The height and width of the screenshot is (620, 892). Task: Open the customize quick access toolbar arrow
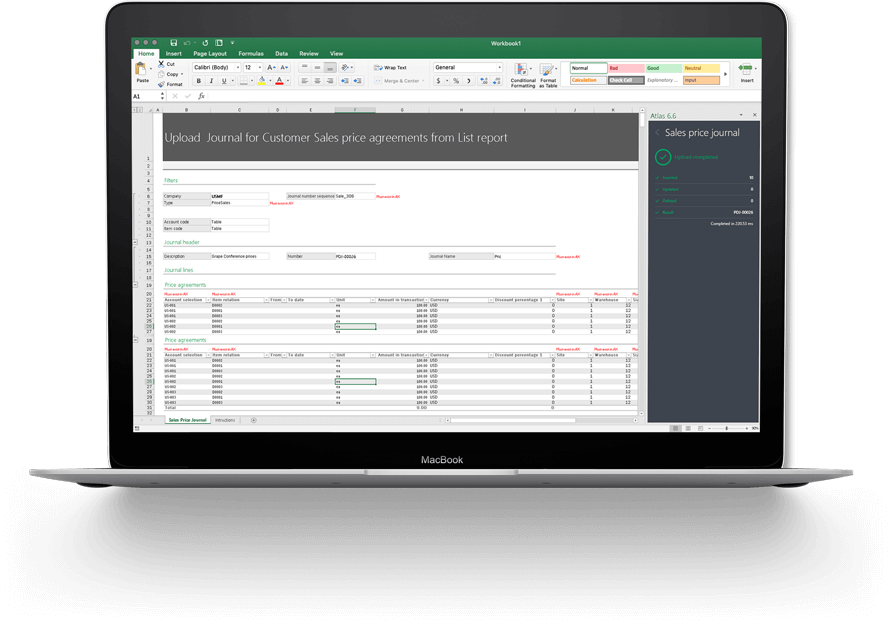click(x=232, y=43)
